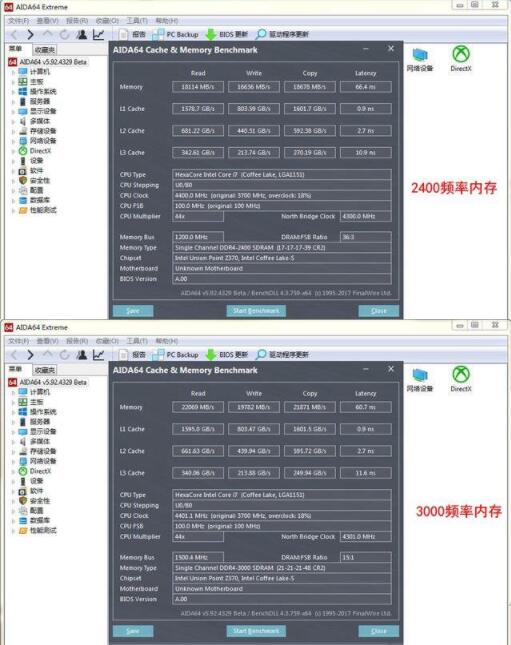Image resolution: width=511 pixels, height=645 pixels.
Task: Expand 性能测试 tree node in 2400频率内存 window
Action: click(x=13, y=211)
